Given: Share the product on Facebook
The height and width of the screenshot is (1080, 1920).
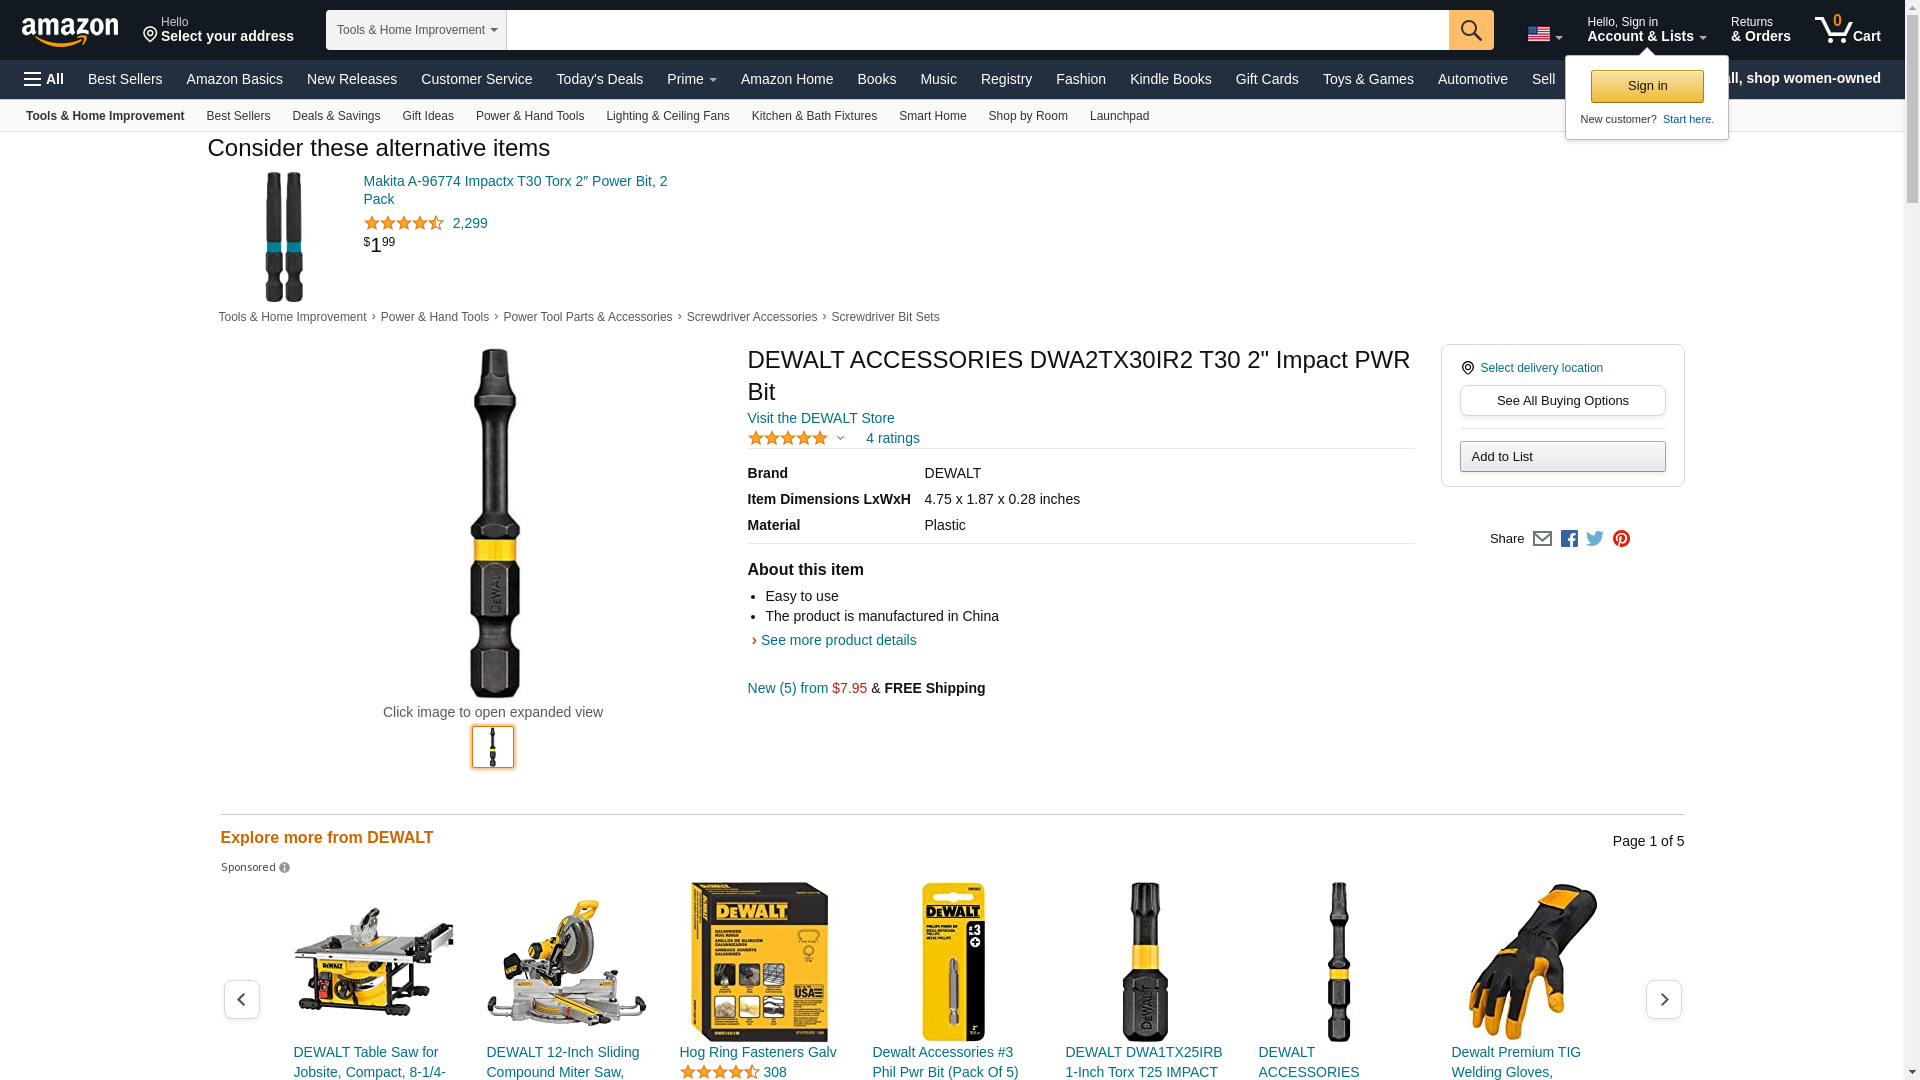Looking at the screenshot, I should click(x=1569, y=539).
